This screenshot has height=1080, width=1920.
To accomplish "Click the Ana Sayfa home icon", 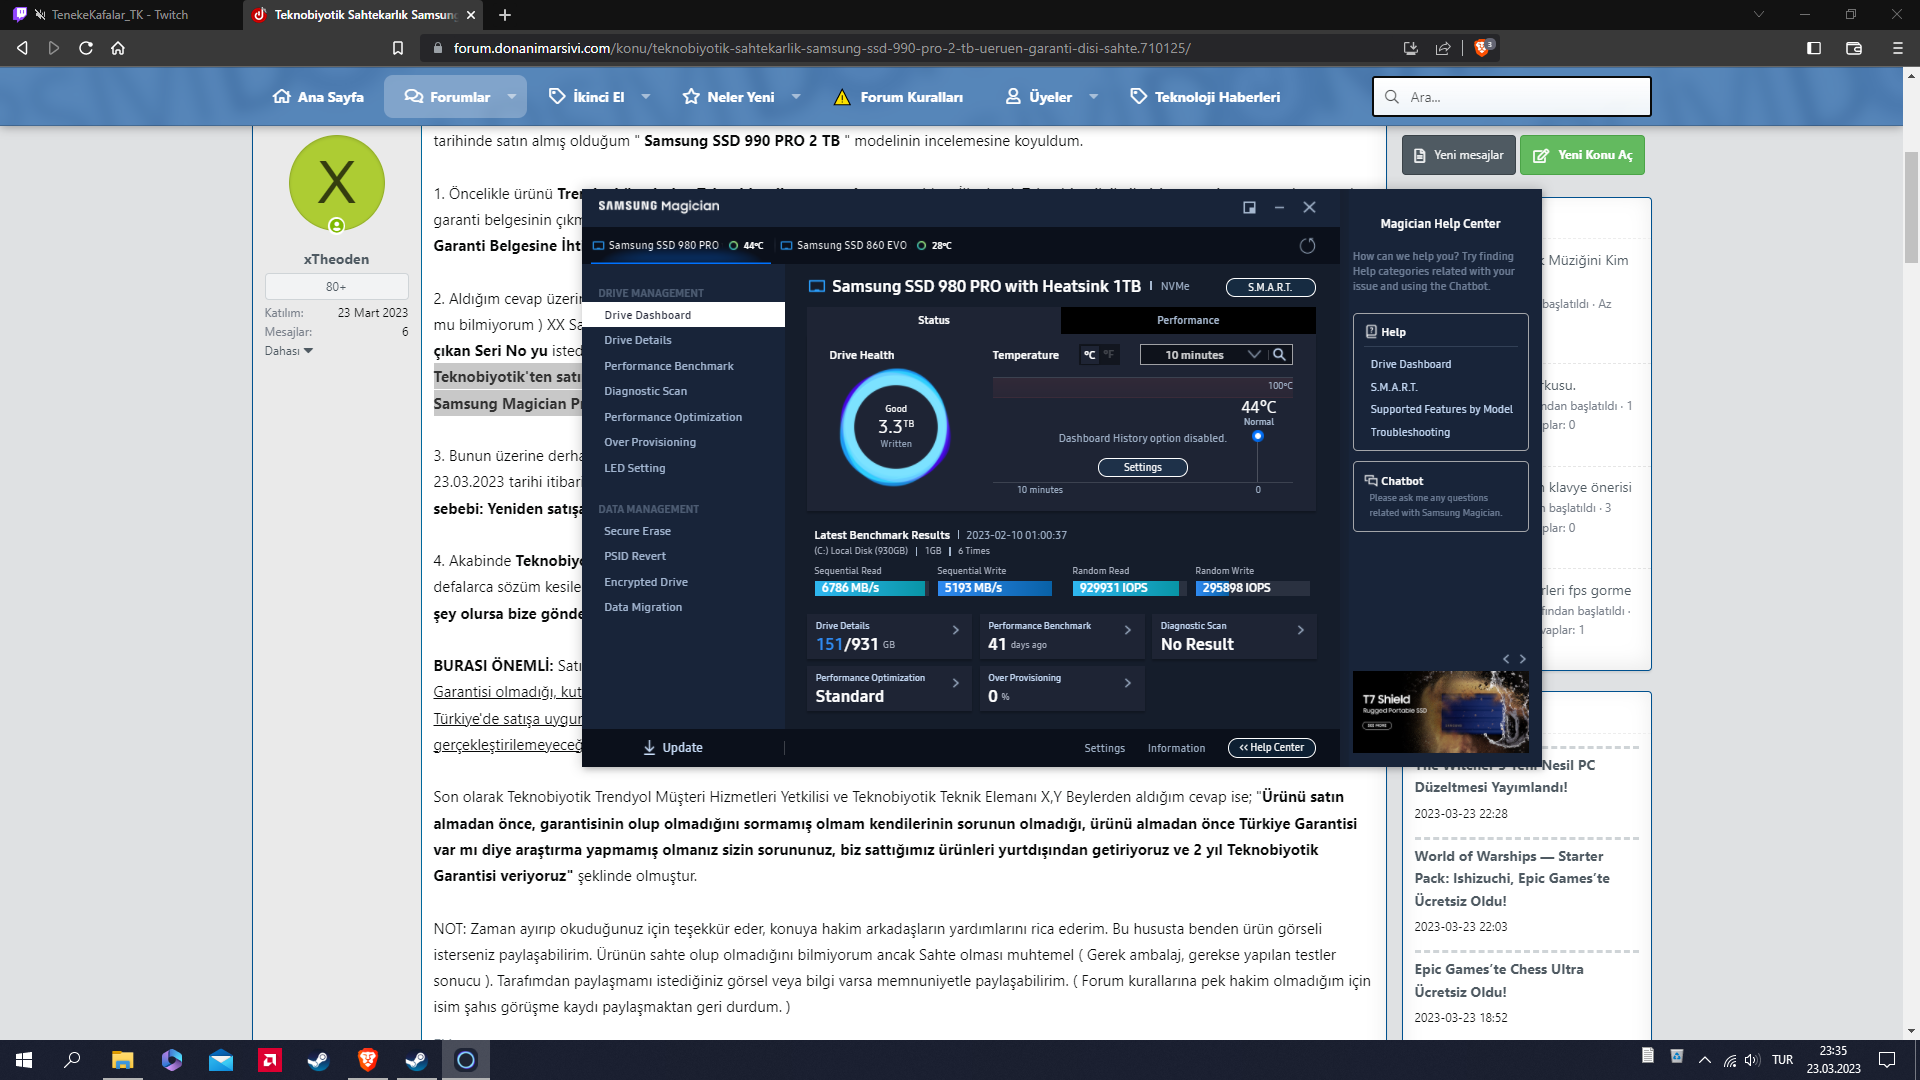I will point(282,97).
